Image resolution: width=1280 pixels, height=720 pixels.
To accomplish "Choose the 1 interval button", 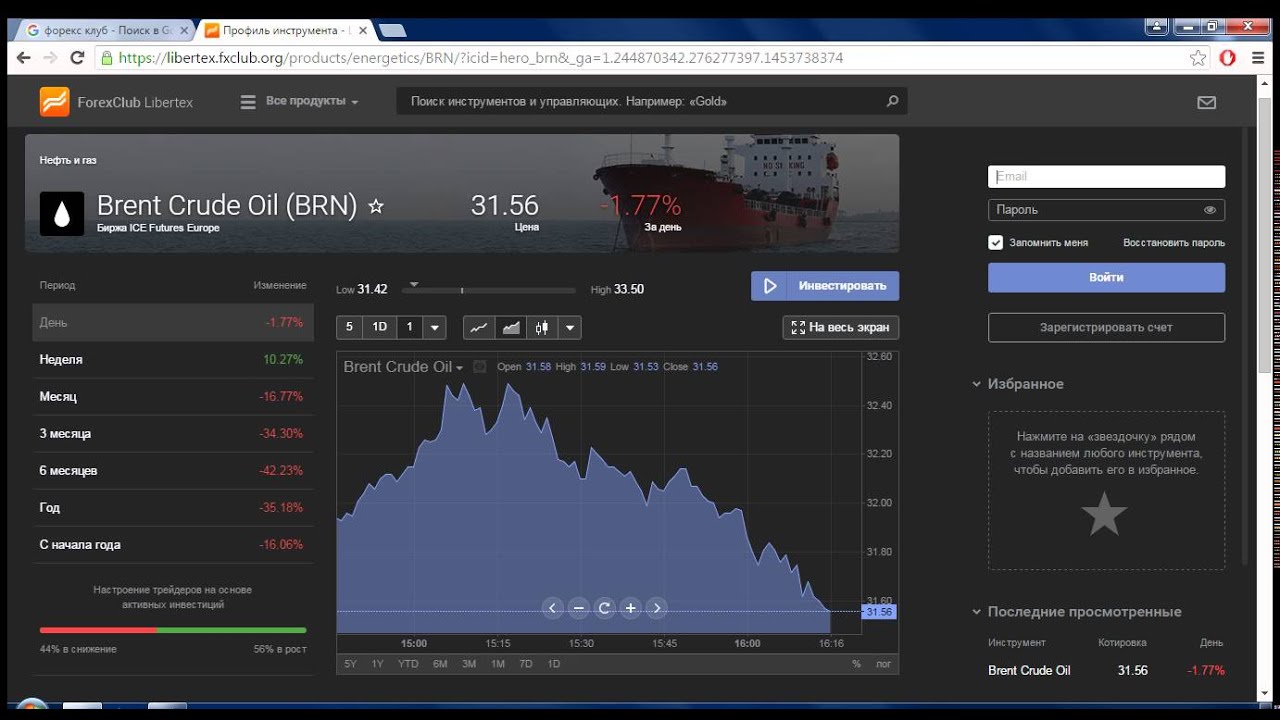I will (x=409, y=327).
